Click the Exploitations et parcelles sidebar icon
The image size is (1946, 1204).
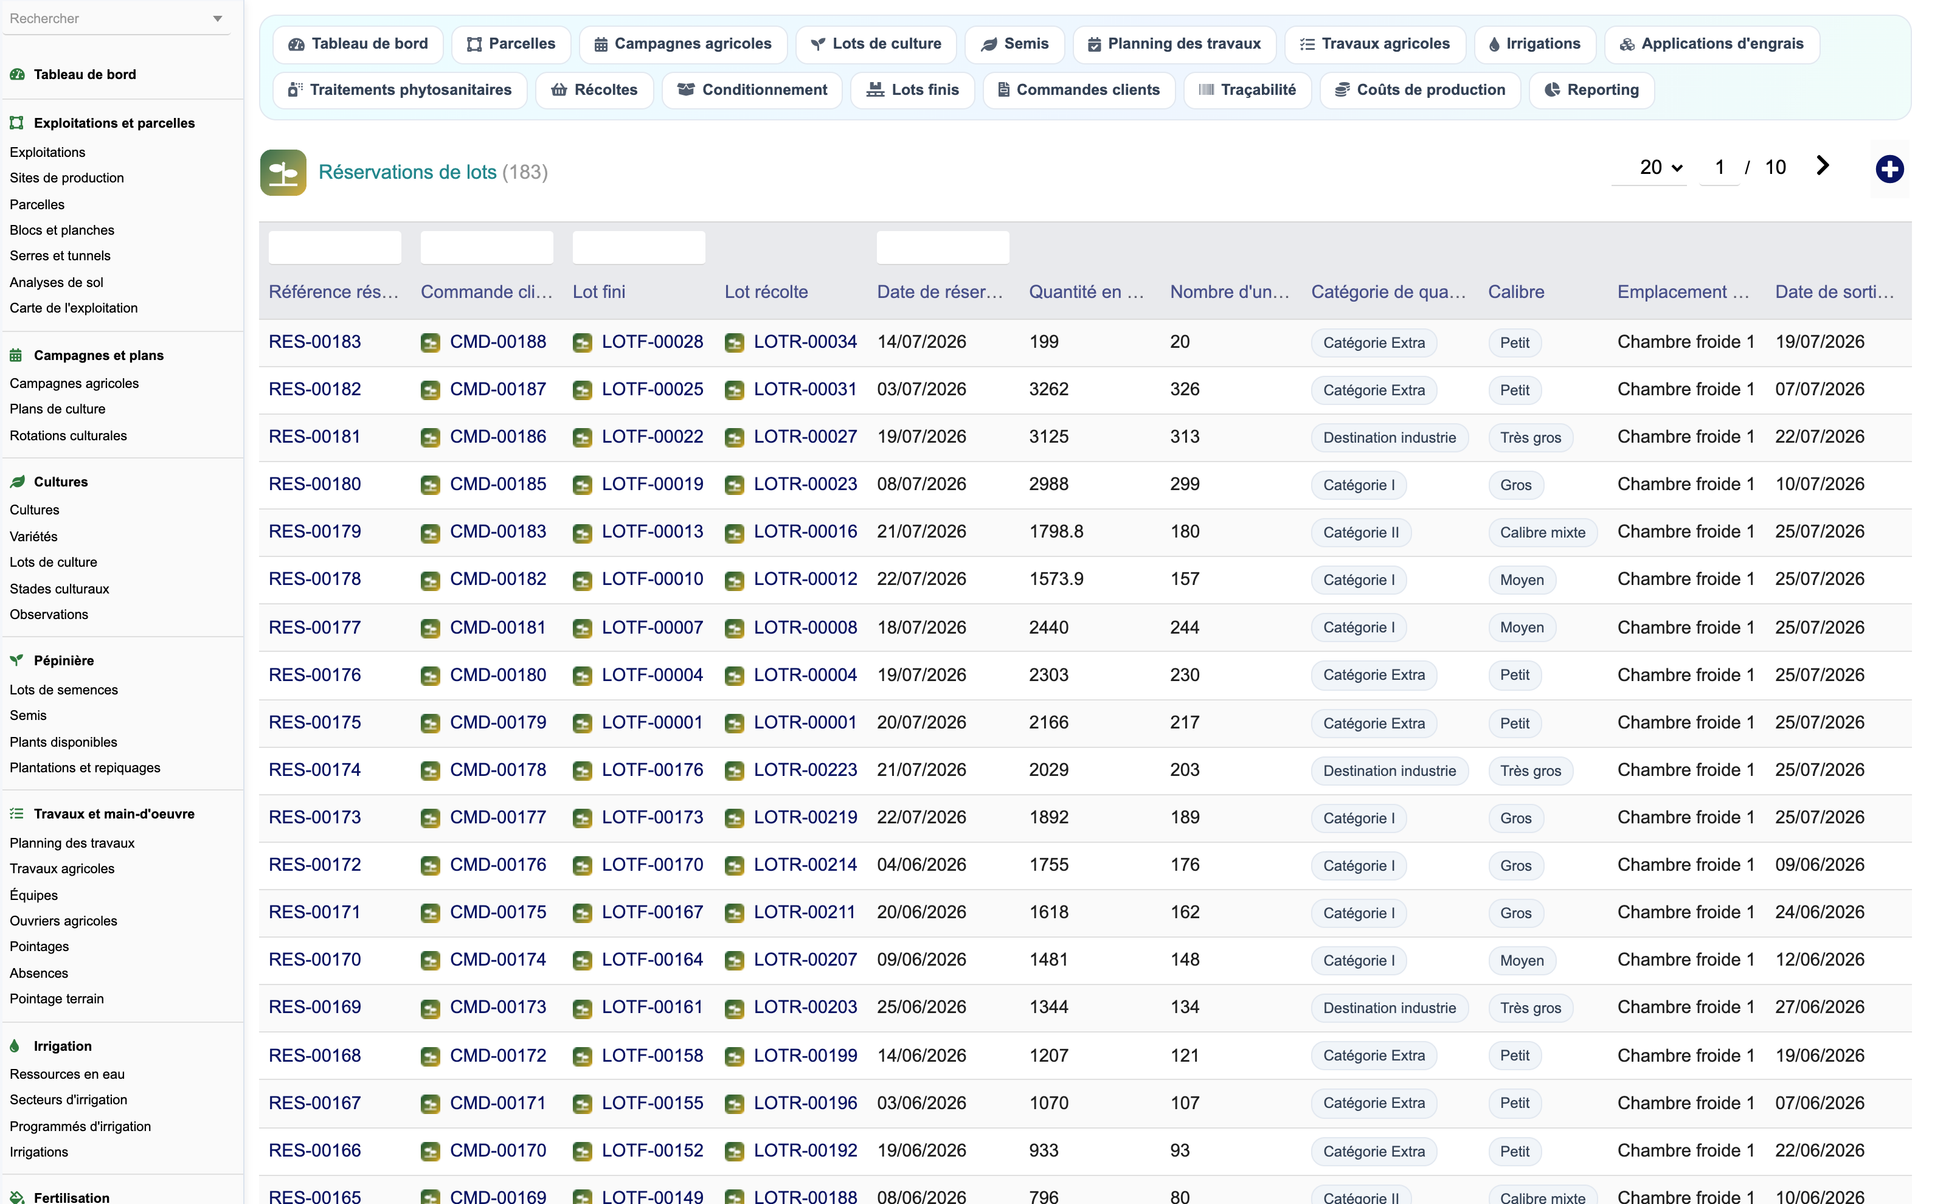pos(17,123)
